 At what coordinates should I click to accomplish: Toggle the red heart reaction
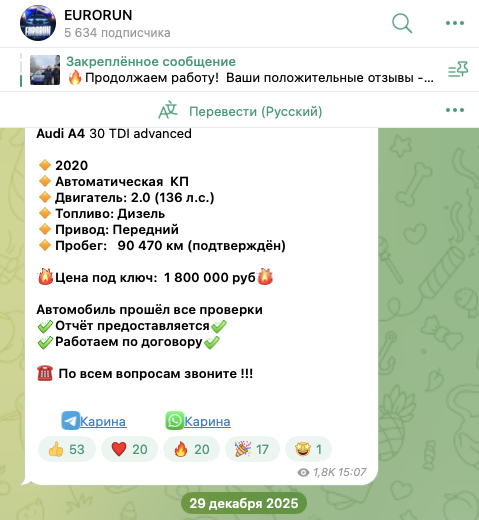[x=129, y=449]
